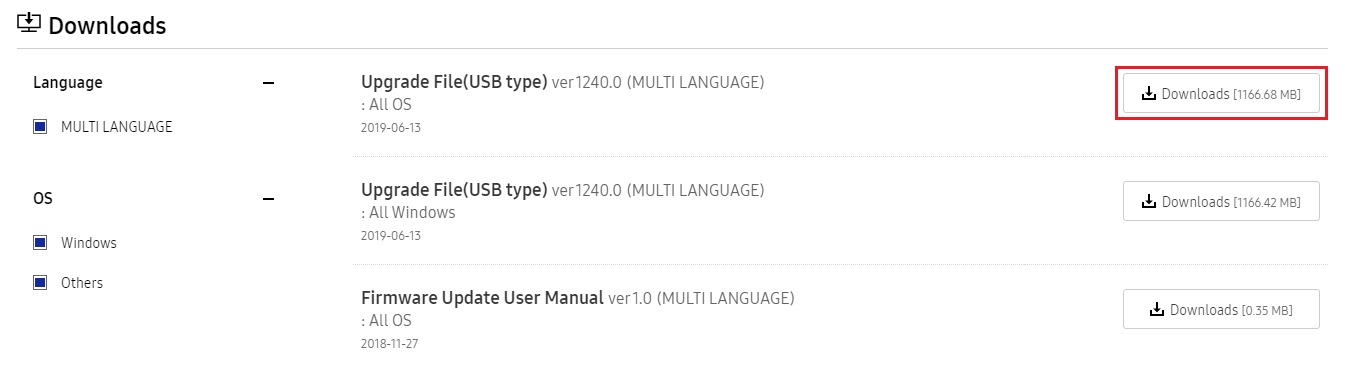
Task: Open the Firmware Update User Manual title
Action: (x=482, y=298)
